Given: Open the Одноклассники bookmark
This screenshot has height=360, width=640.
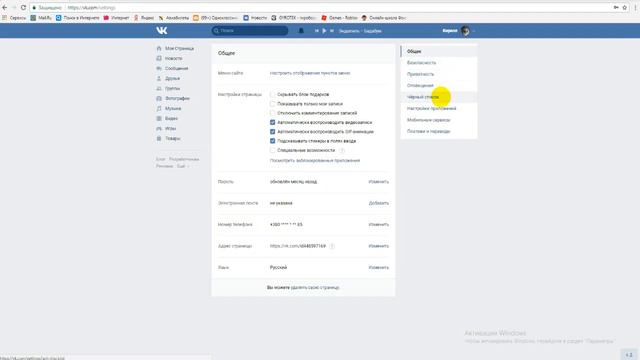Looking at the screenshot, I should click(x=216, y=18).
